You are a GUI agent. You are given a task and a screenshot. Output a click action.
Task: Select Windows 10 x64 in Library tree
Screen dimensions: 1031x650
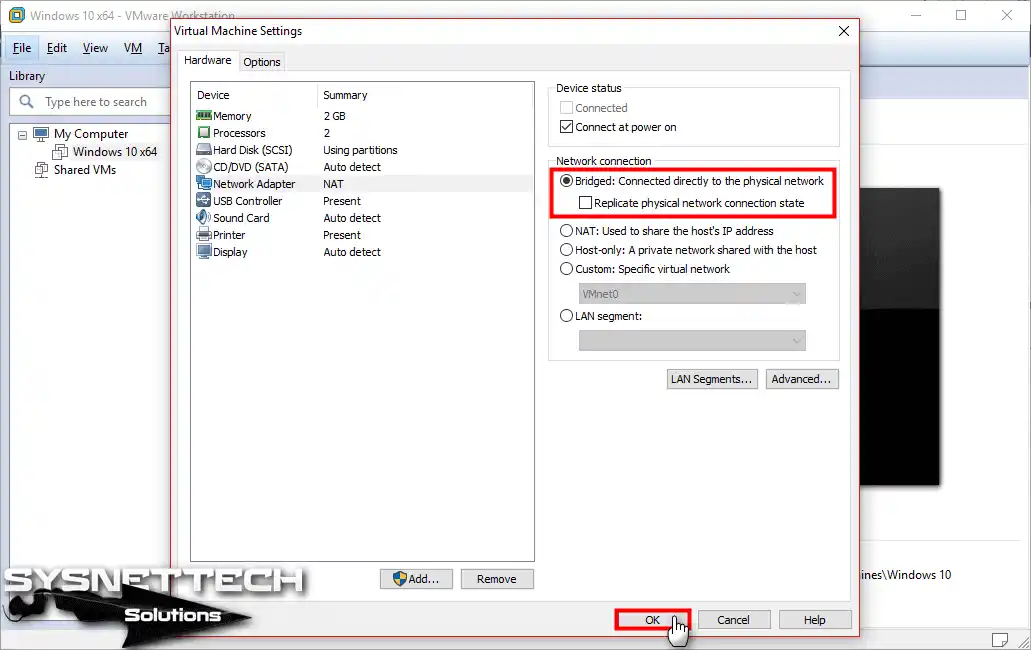[114, 152]
